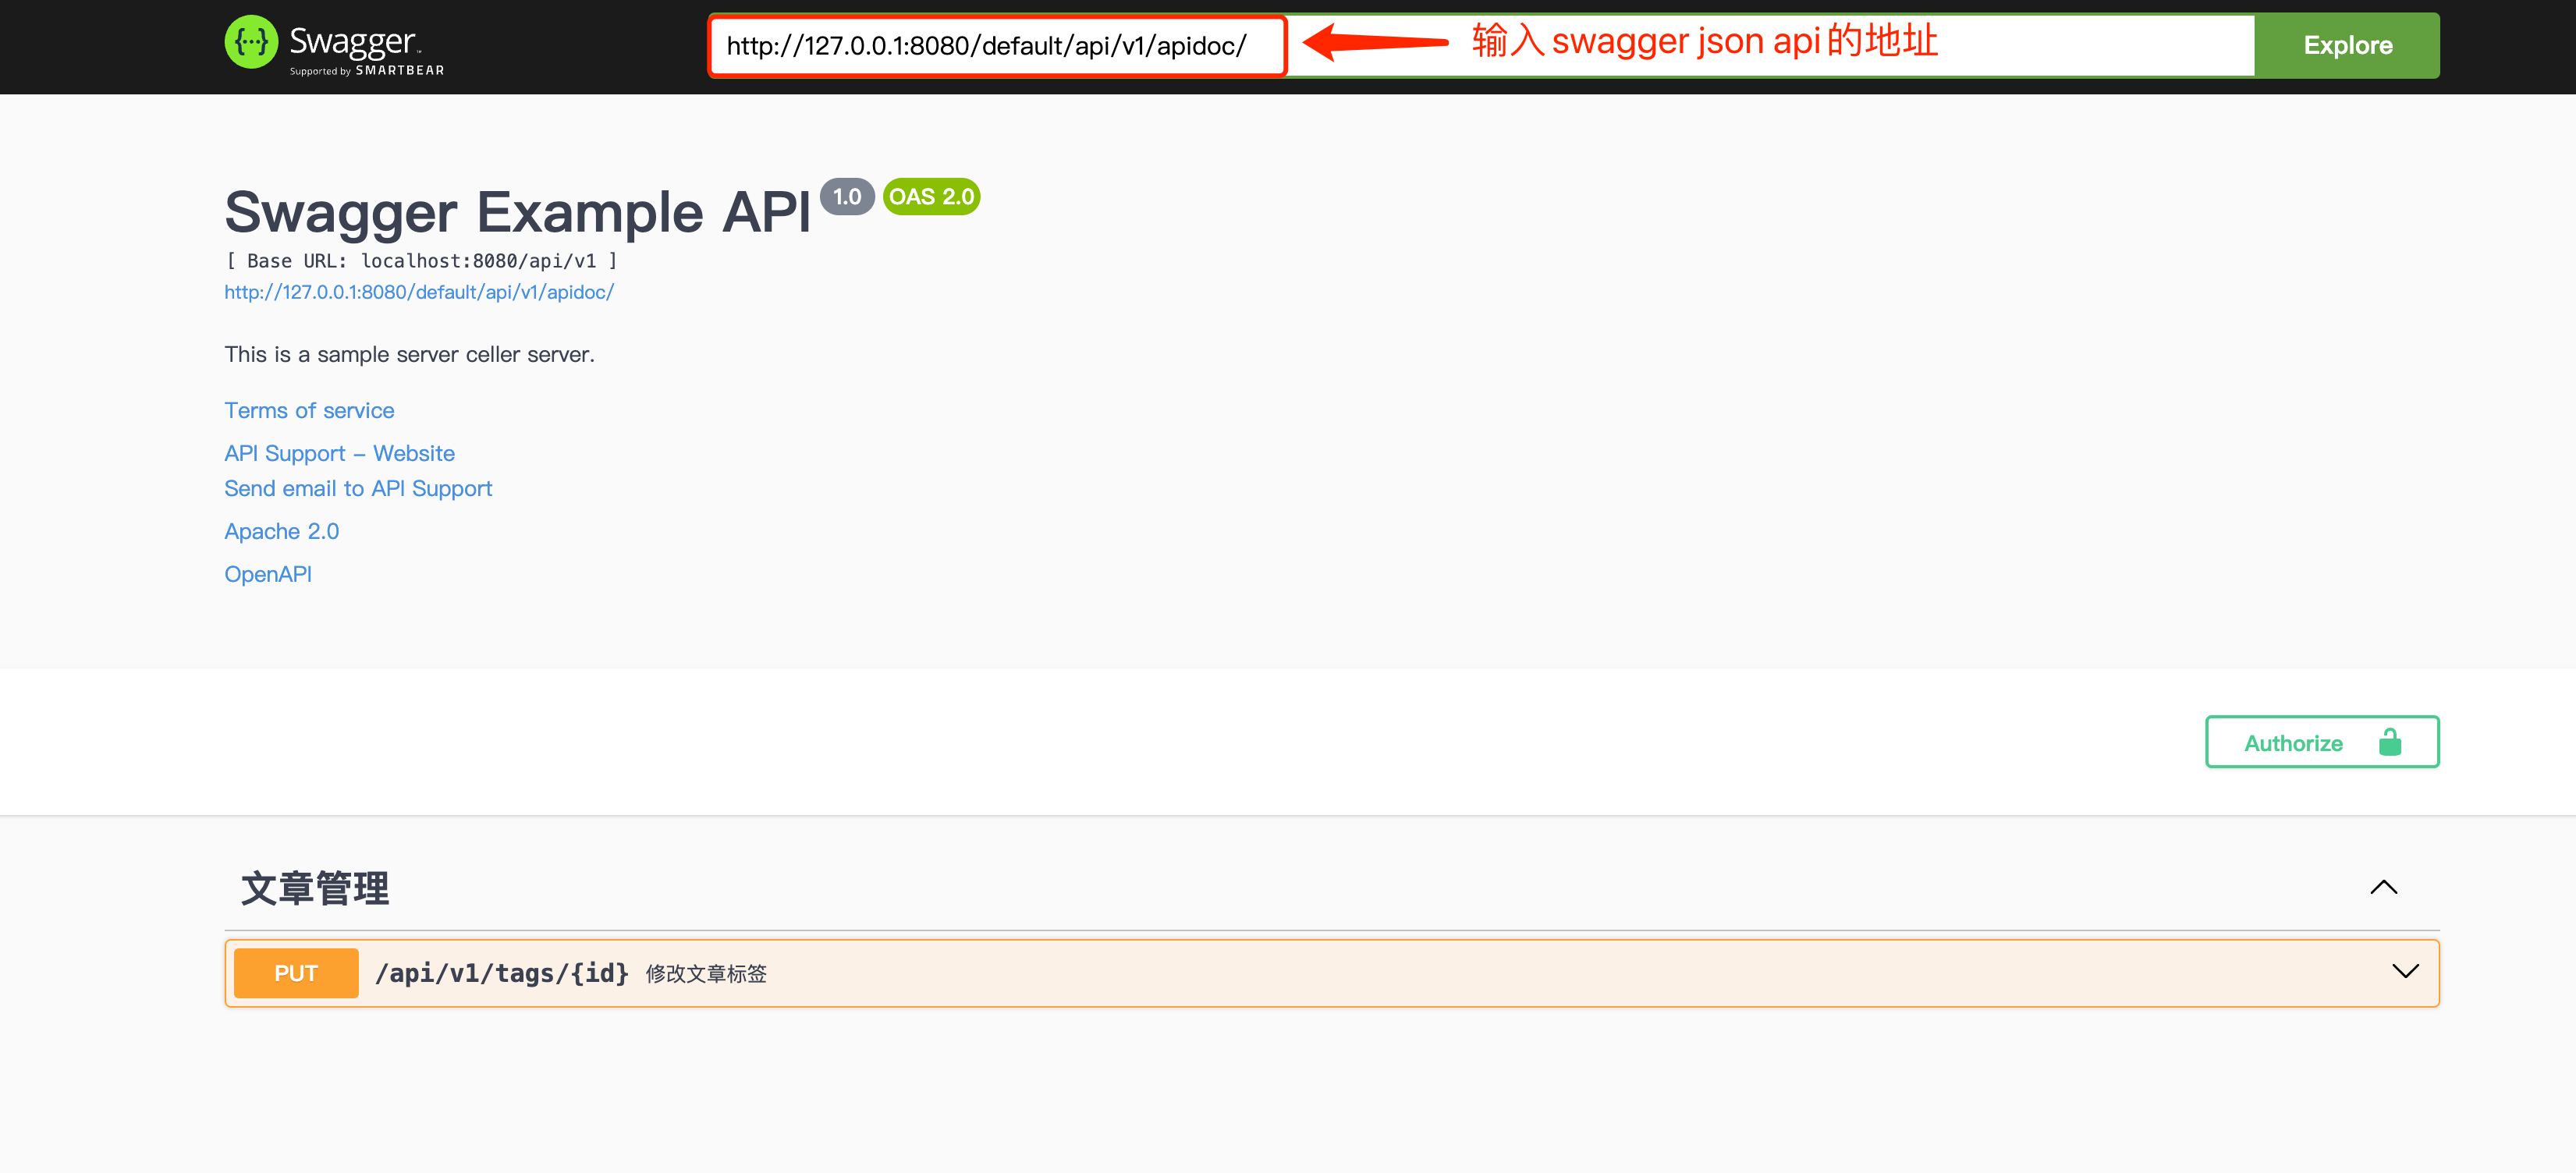Click the orange PUT method label
This screenshot has width=2576, height=1173.
[296, 973]
